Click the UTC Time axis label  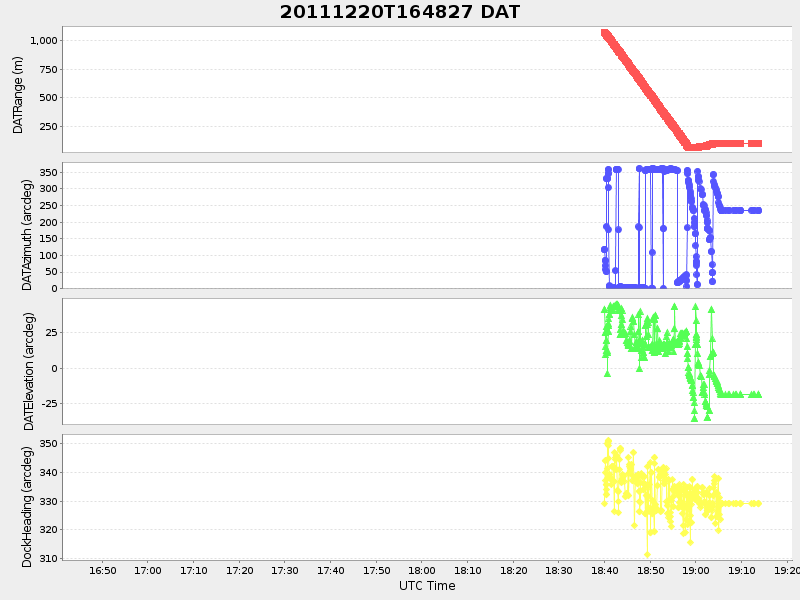coord(427,586)
